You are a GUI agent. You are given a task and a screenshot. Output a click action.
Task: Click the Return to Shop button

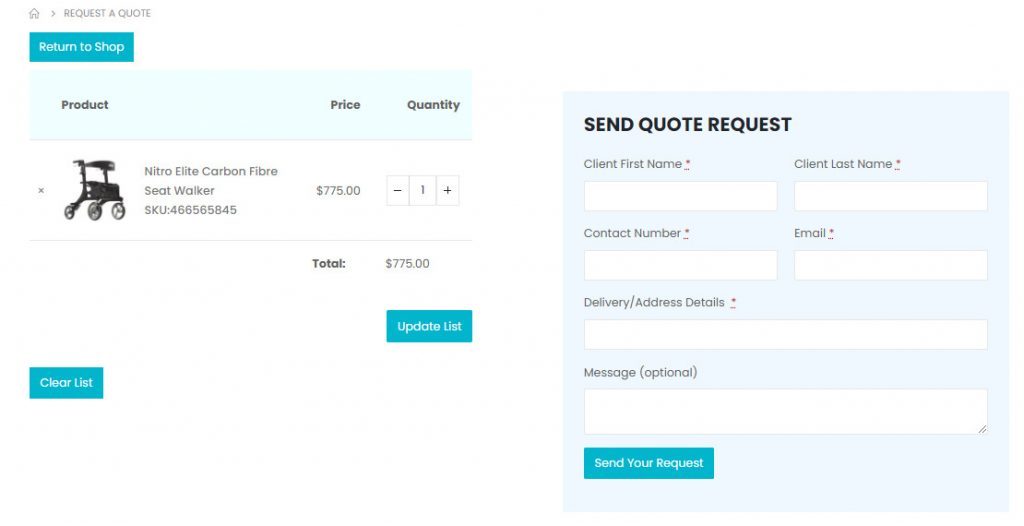[81, 47]
